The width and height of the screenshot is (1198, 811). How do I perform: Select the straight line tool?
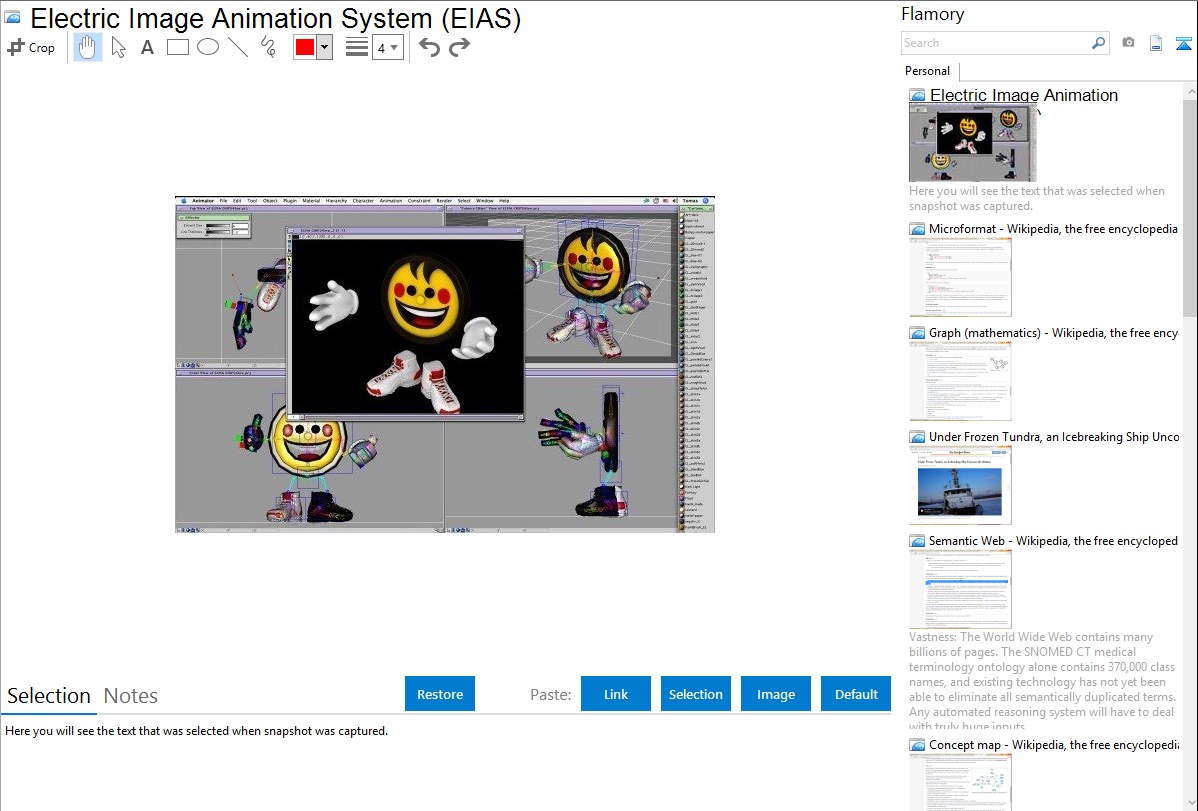238,47
